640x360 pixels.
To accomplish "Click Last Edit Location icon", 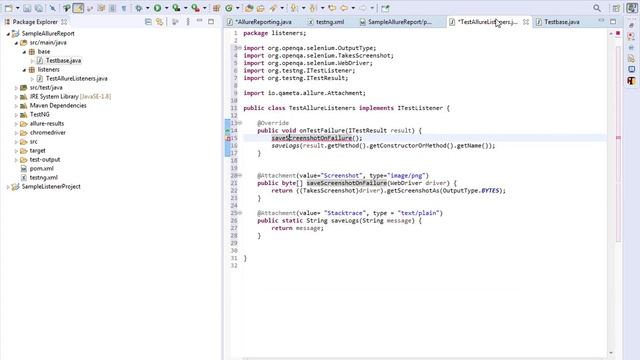I will 332,8.
